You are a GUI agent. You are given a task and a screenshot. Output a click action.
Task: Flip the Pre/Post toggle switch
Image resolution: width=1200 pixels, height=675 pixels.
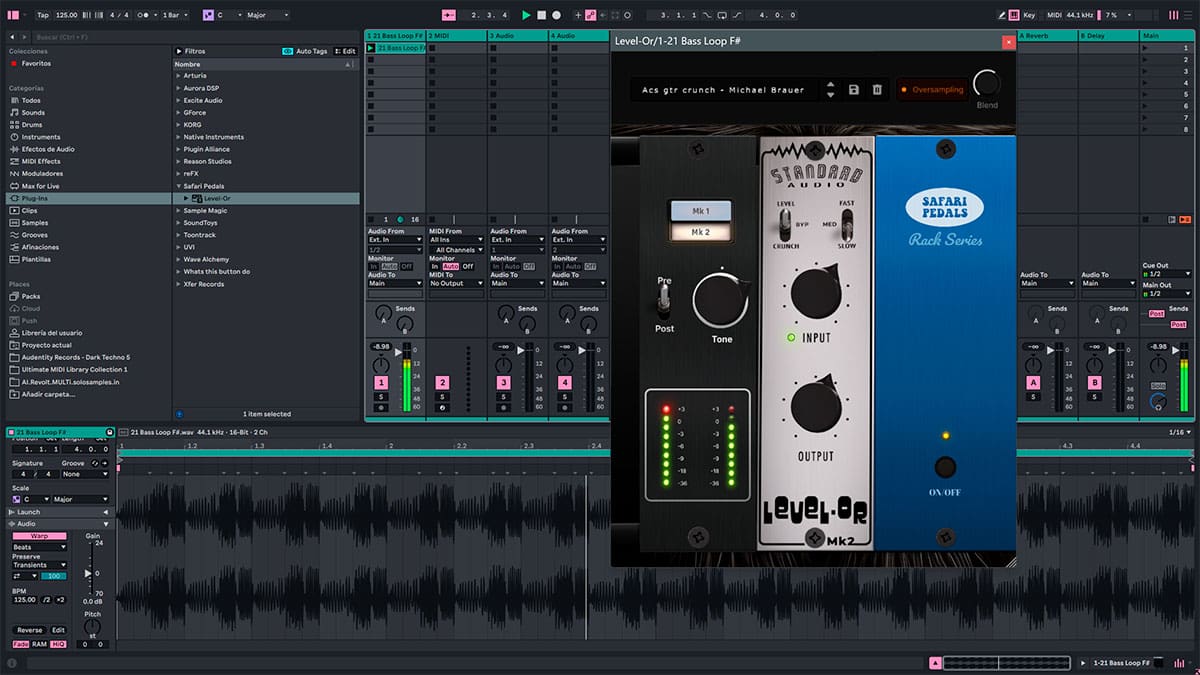pyautogui.click(x=664, y=303)
